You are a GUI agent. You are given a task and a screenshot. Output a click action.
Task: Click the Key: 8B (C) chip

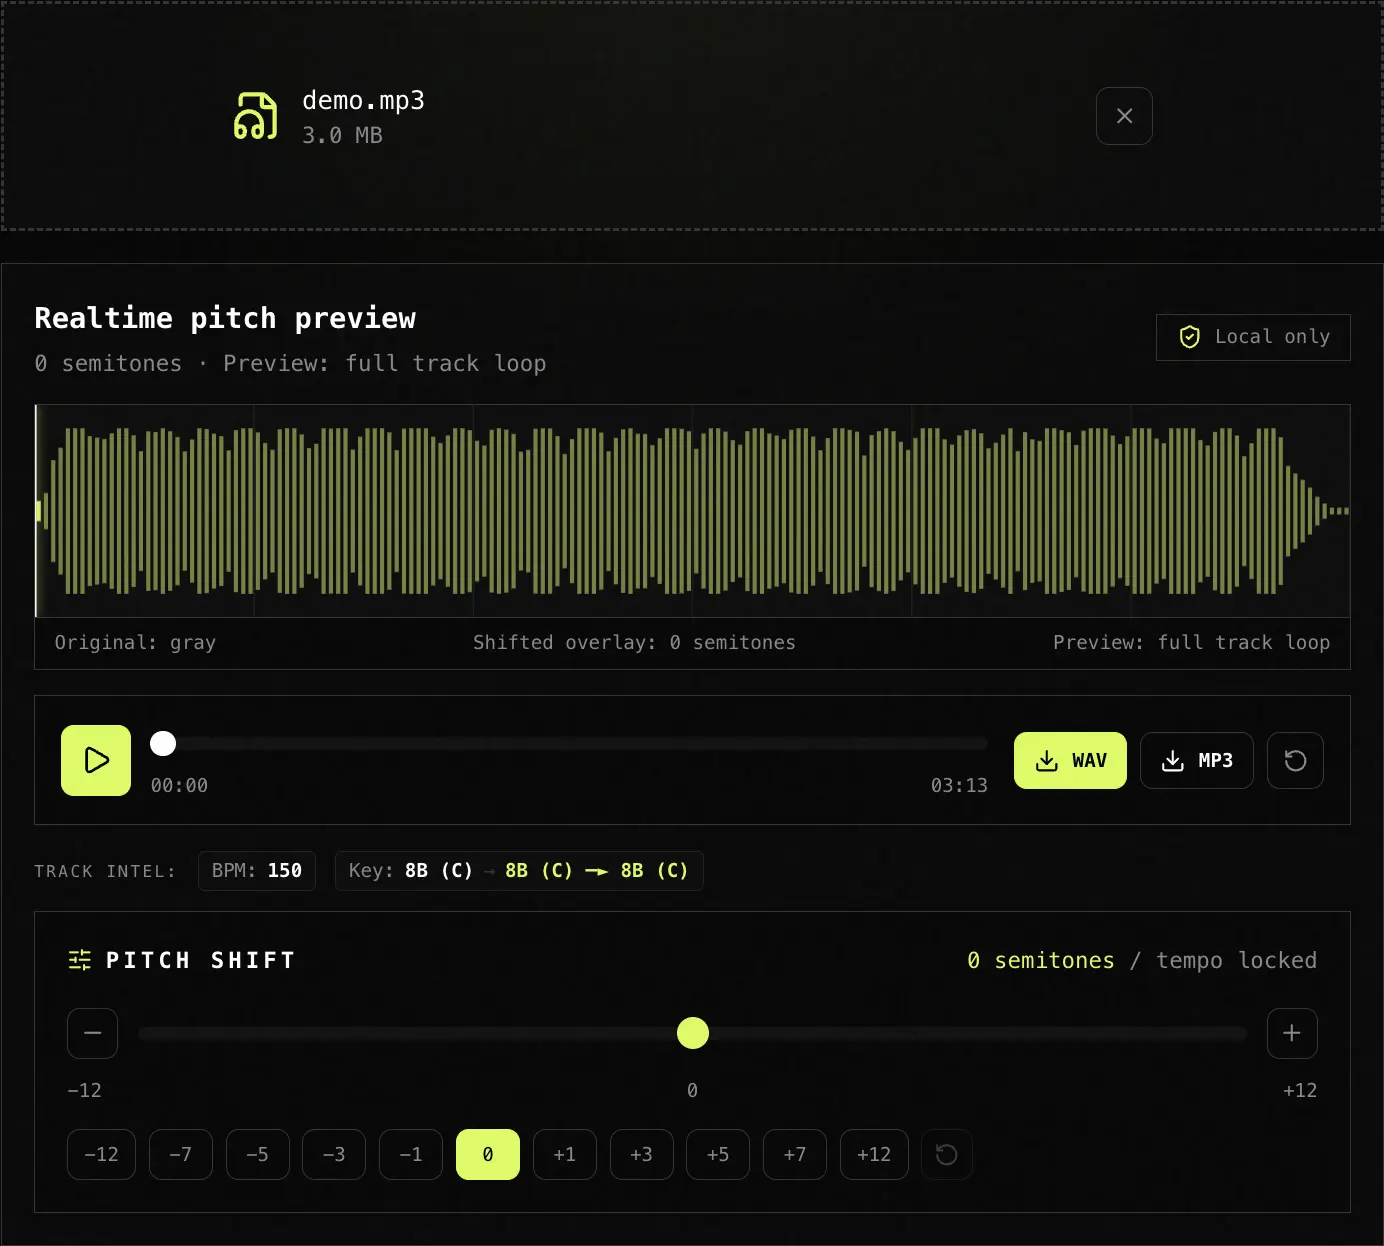coord(519,870)
